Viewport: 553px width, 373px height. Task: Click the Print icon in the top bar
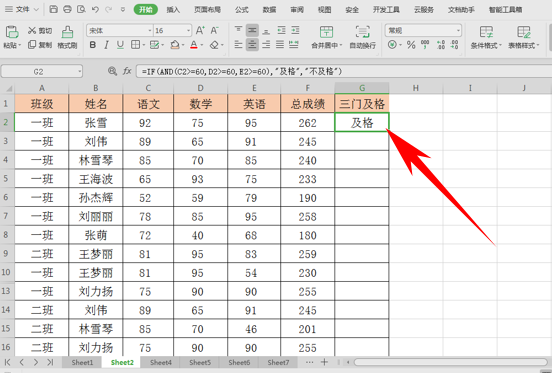67,9
